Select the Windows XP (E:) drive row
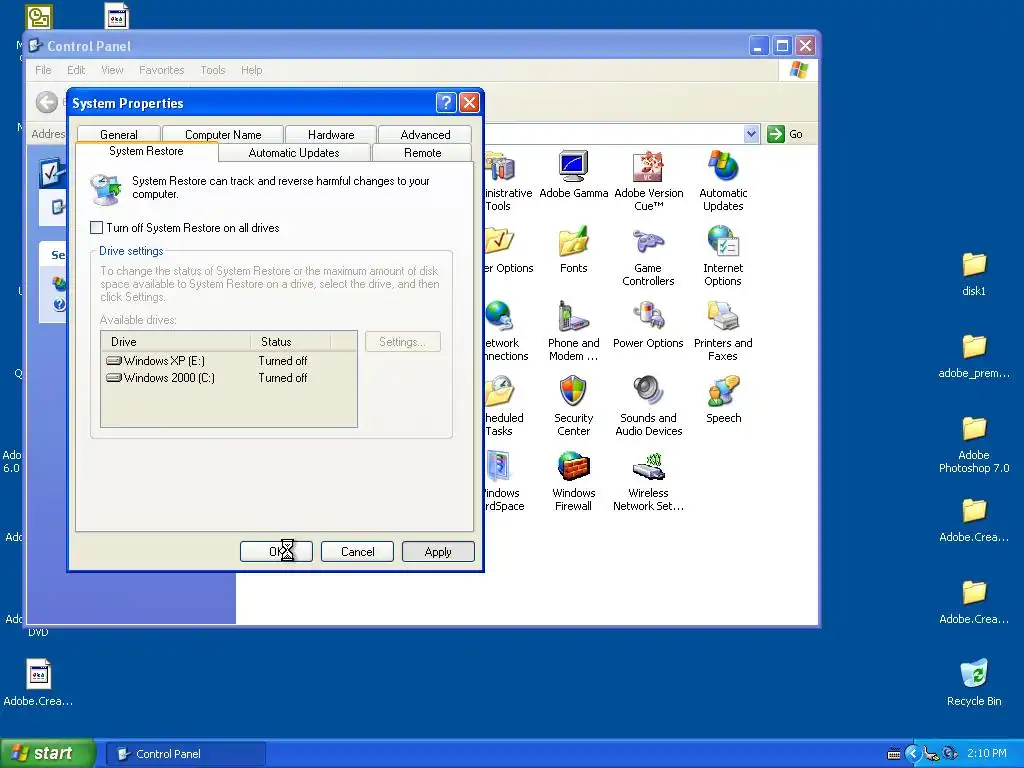 coord(228,360)
